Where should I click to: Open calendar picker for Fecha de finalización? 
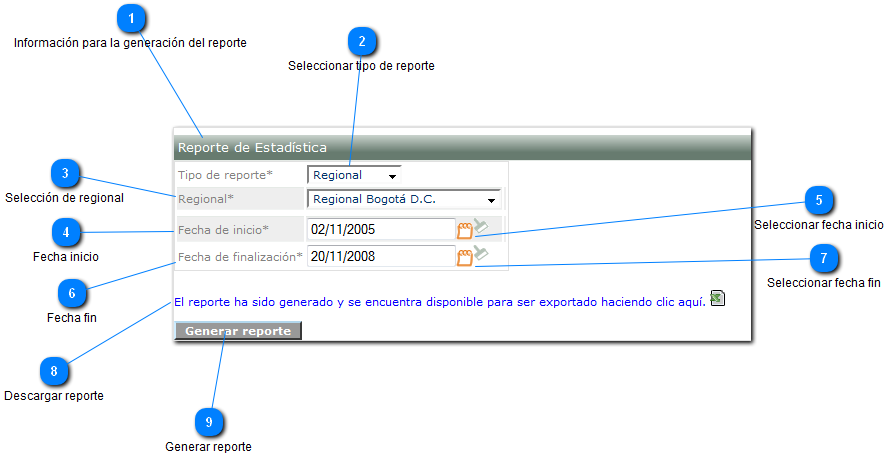[464, 257]
